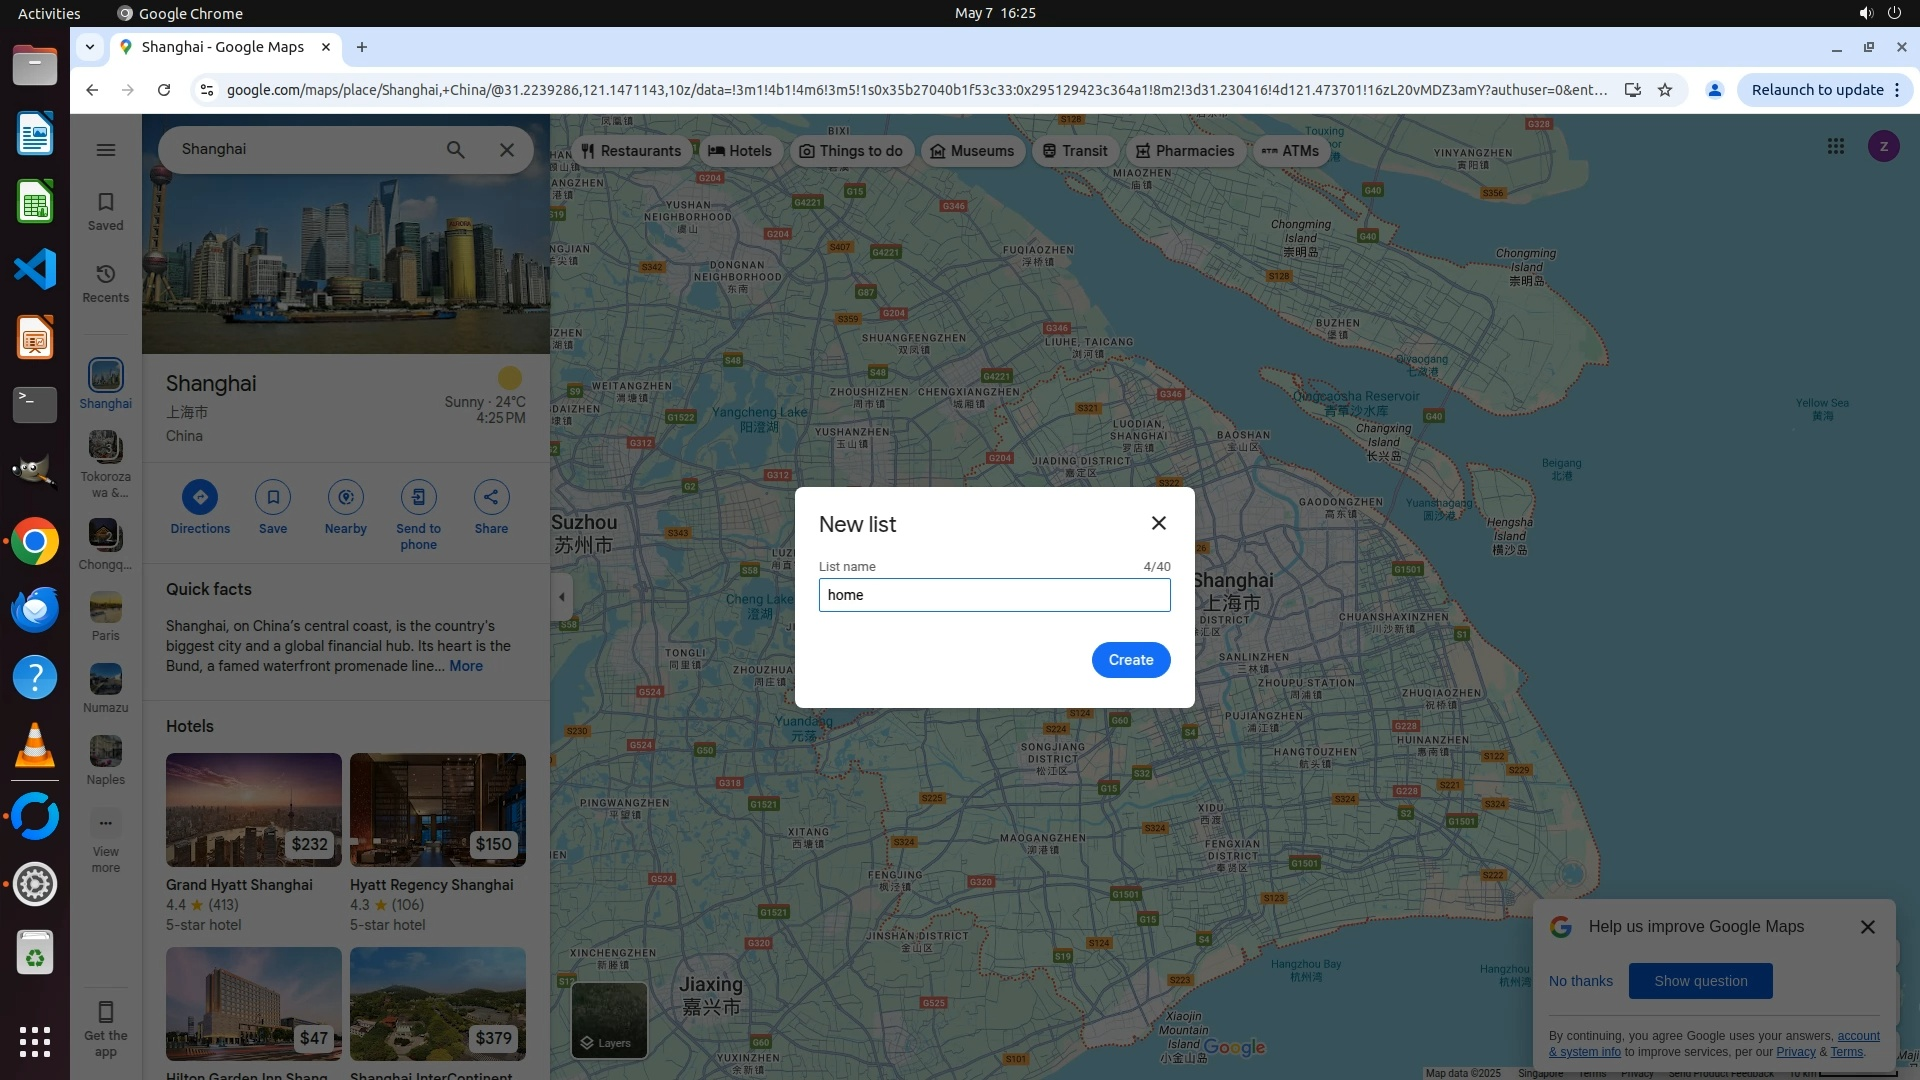1920x1080 pixels.
Task: Select the Restaurants category chip
Action: (631, 151)
